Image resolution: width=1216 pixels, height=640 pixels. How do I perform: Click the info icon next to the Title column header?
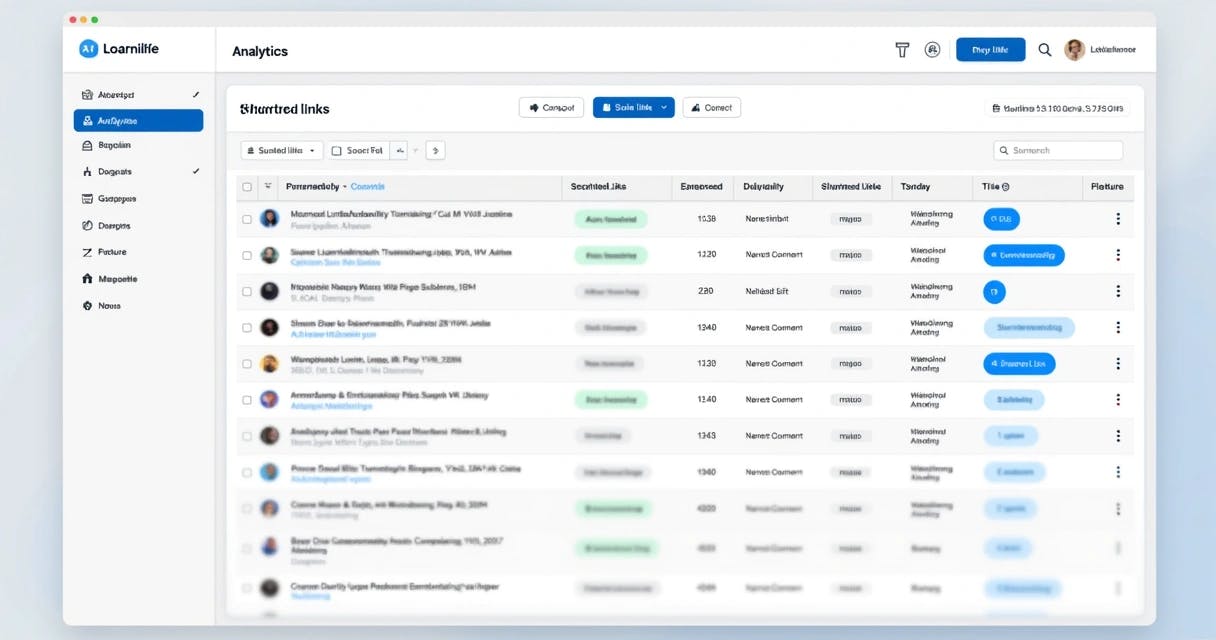tap(1005, 187)
